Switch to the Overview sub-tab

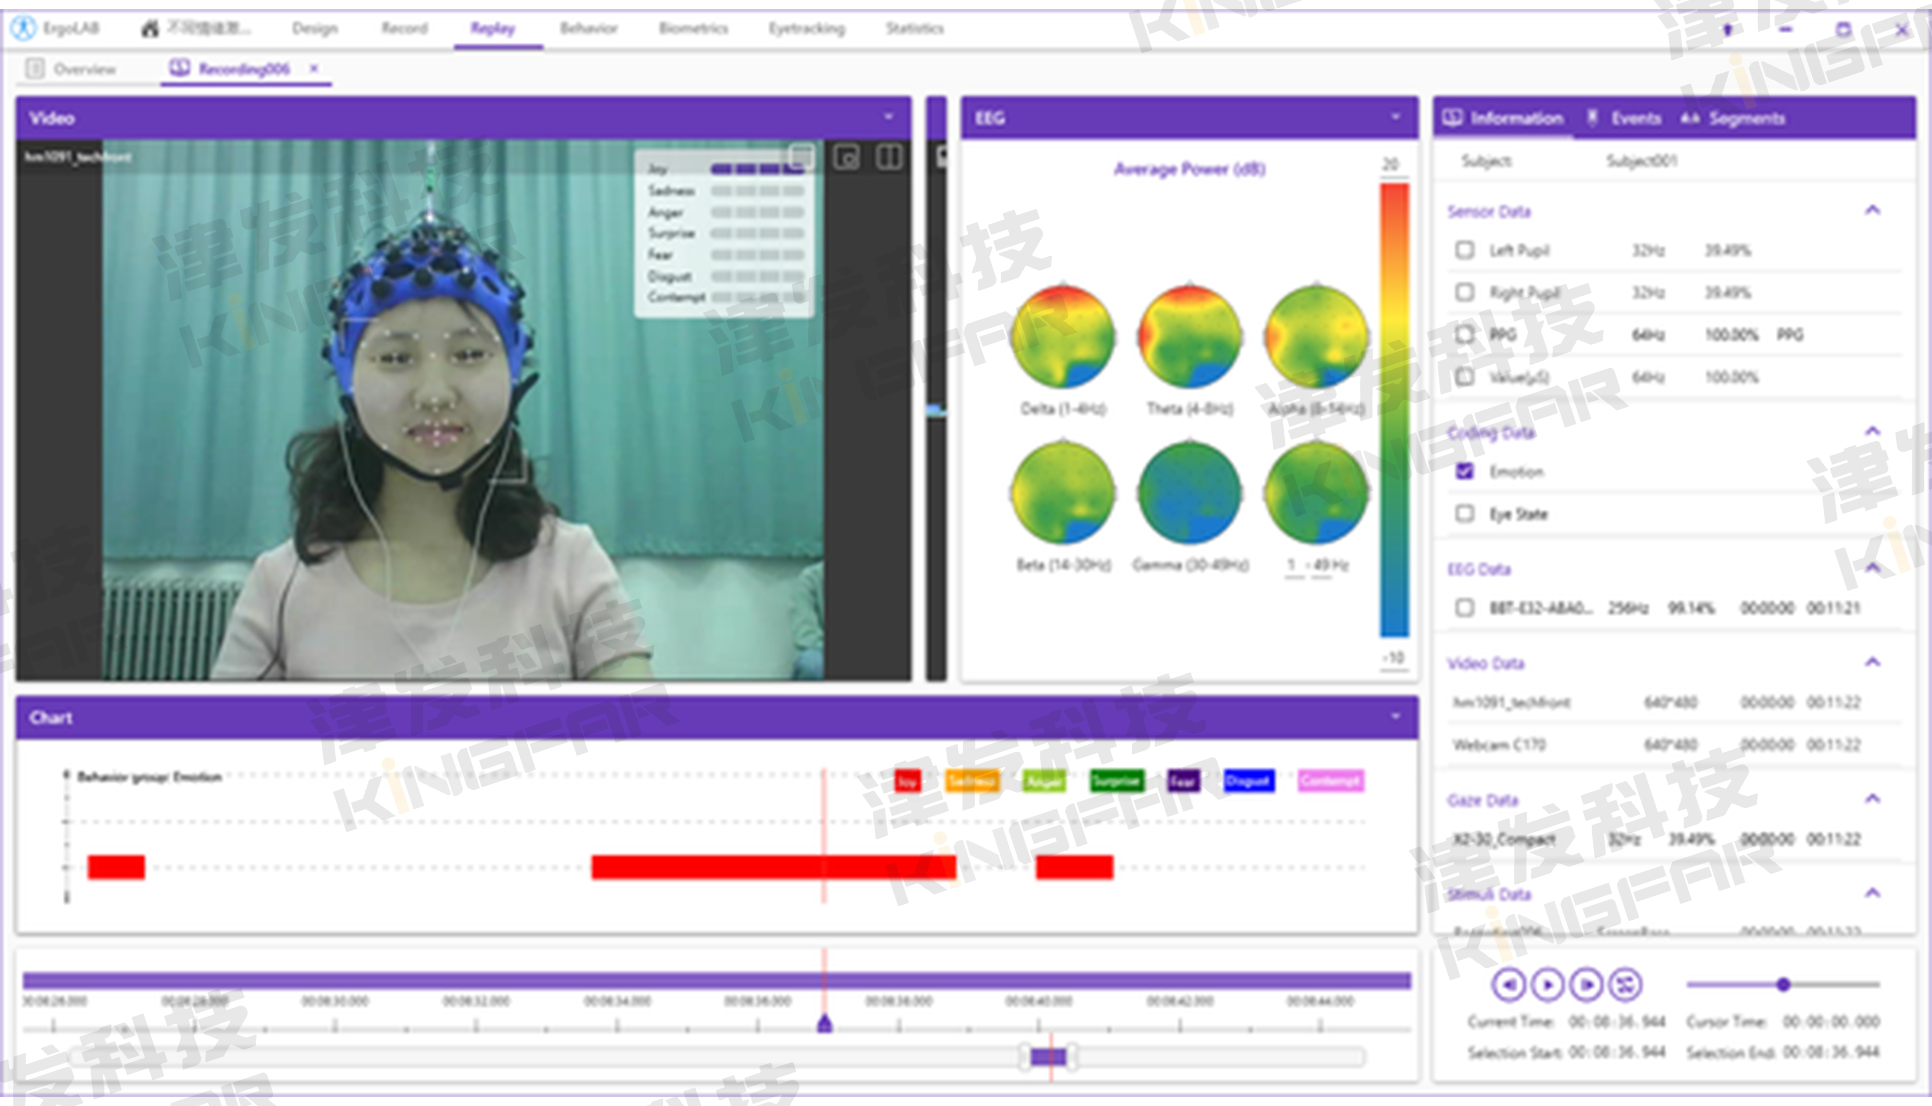[84, 69]
